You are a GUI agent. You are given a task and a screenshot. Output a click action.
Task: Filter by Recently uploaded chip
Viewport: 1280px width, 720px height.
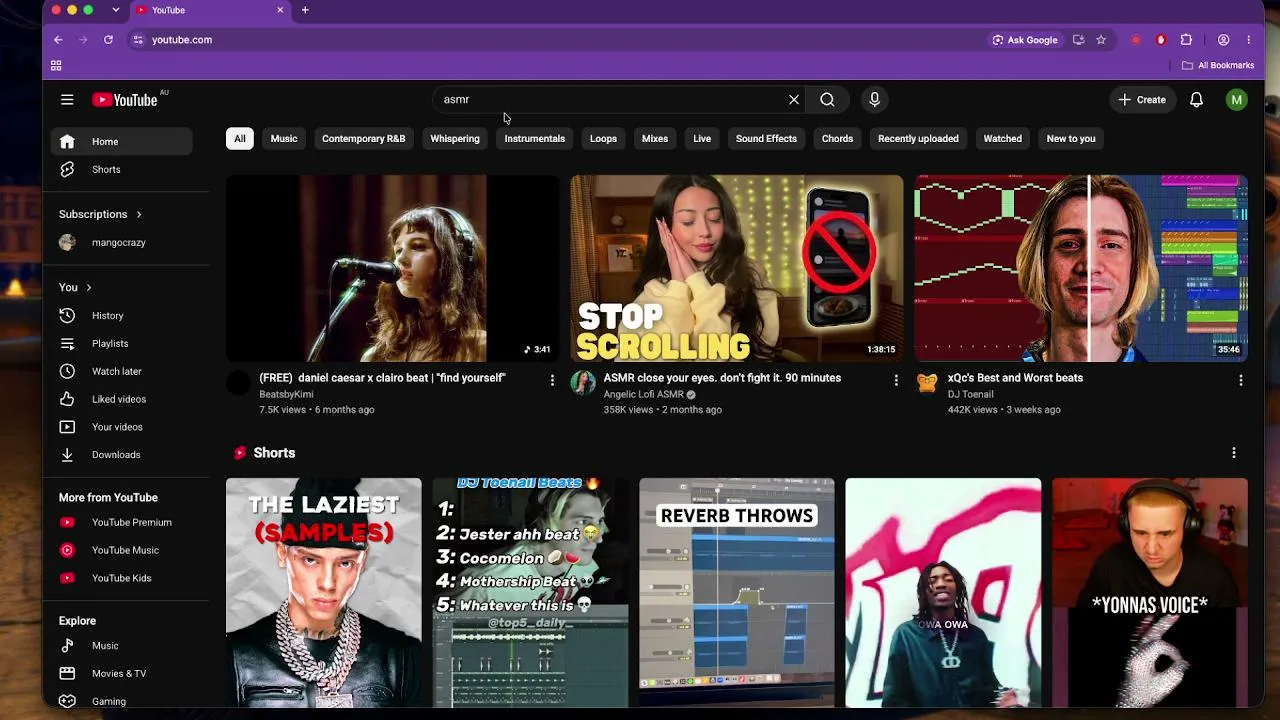[x=918, y=139]
